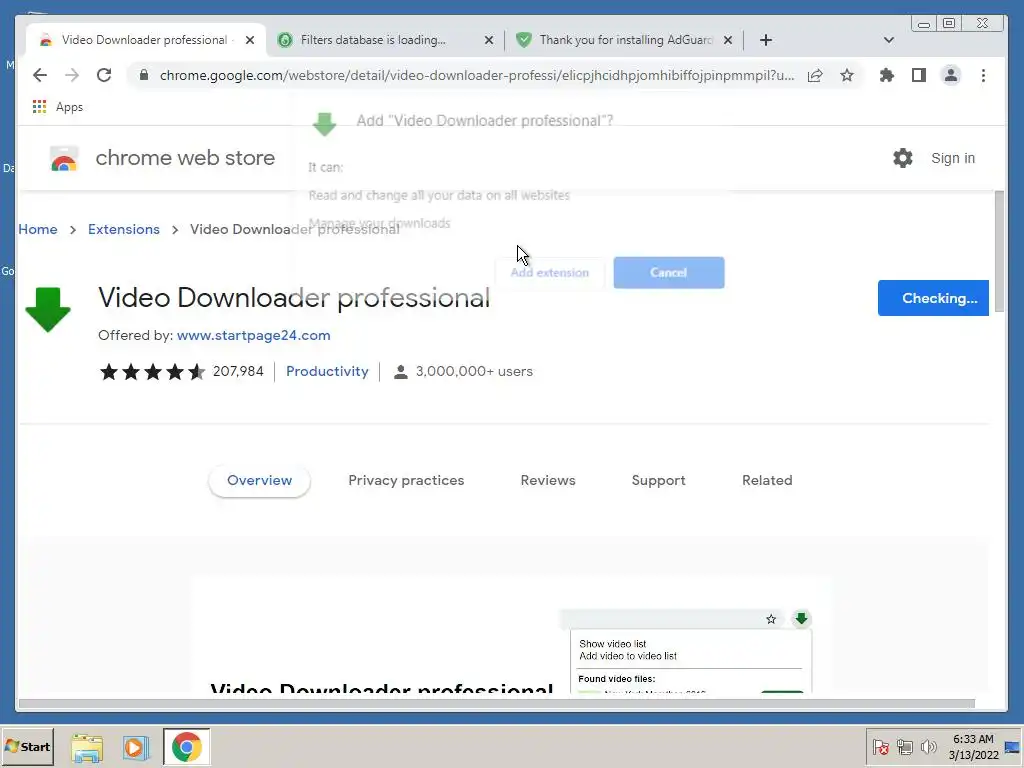1024x768 pixels.
Task: Click the Chrome taskbar icon
Action: click(187, 747)
